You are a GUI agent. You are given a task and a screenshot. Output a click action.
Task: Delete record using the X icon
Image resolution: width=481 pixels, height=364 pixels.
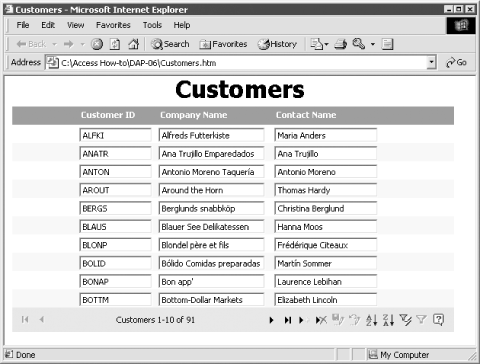pos(321,320)
